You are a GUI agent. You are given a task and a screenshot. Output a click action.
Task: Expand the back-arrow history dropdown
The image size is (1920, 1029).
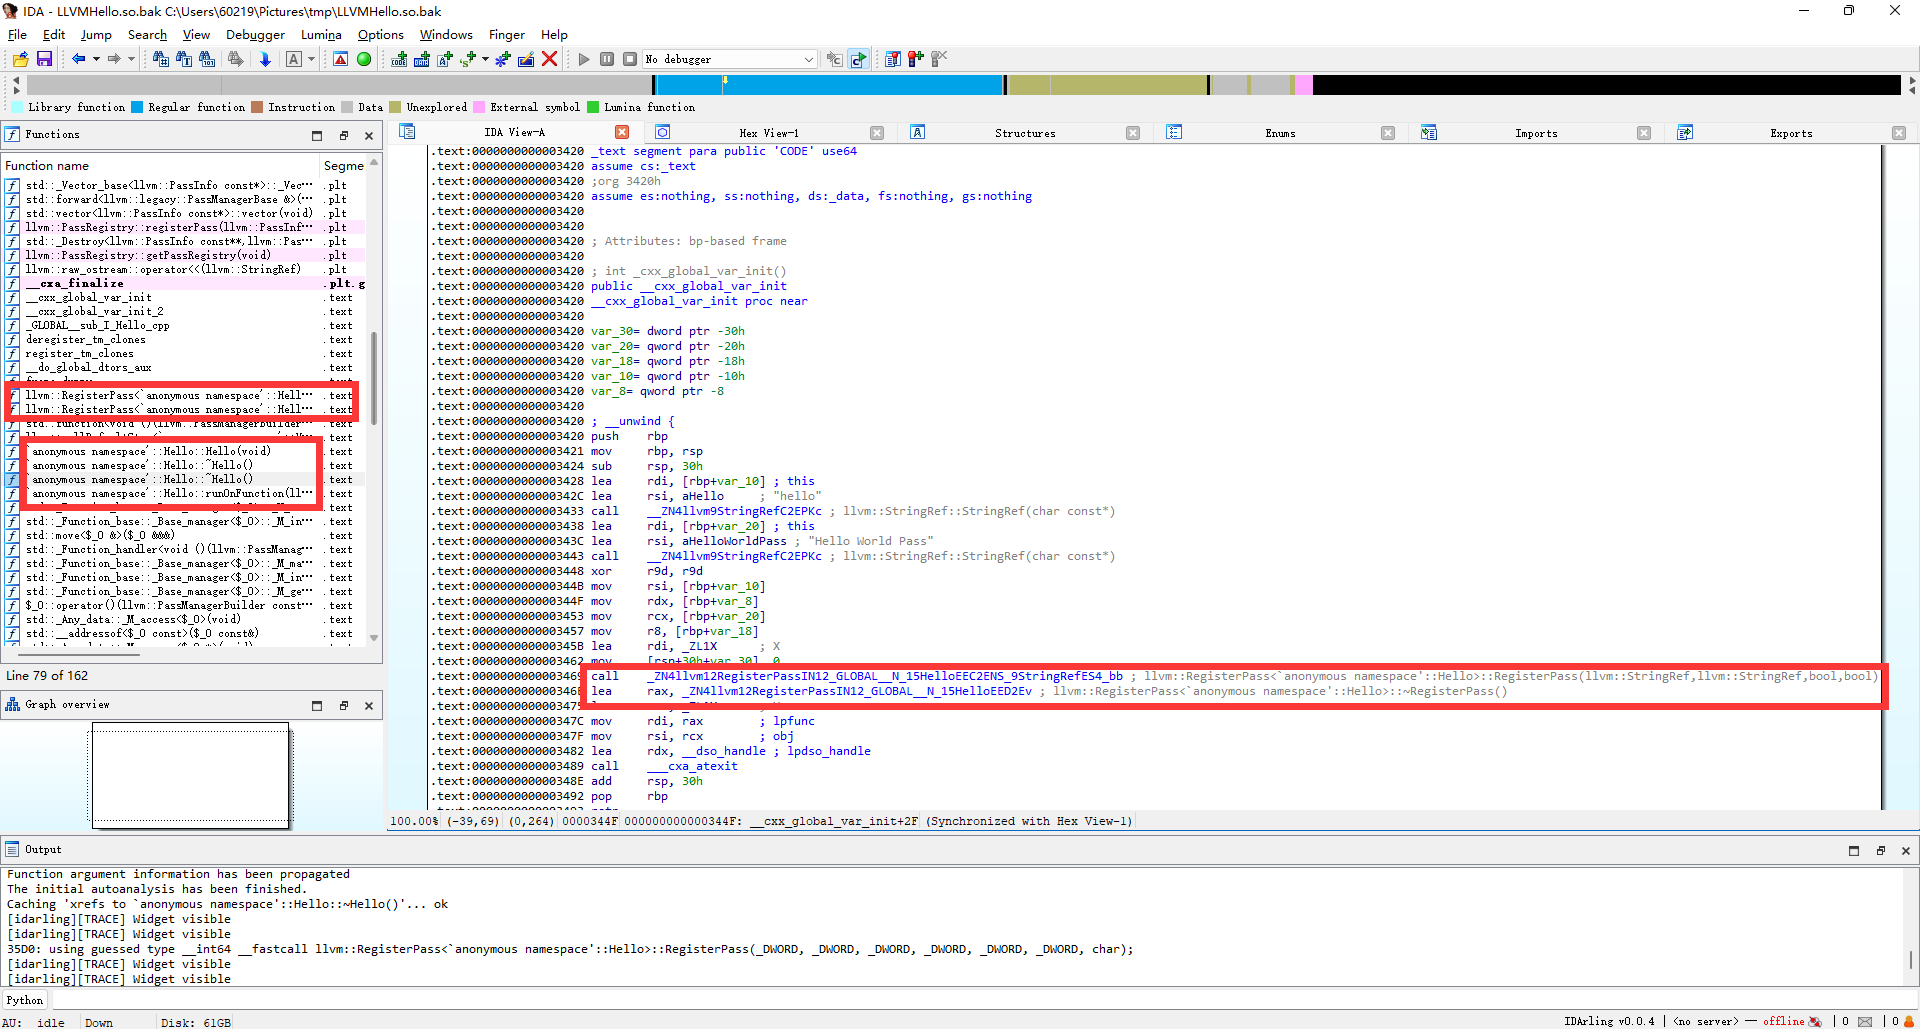96,59
